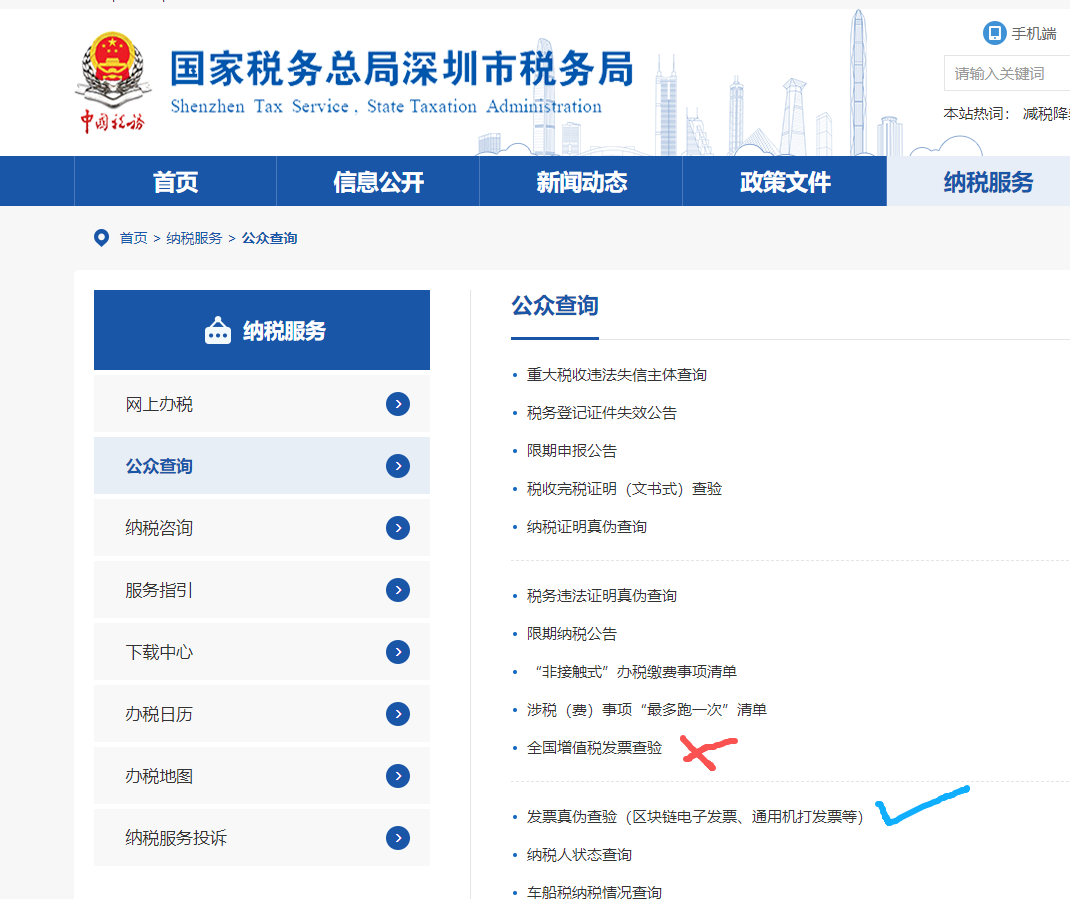Screen dimensions: 1070x899
Task: Click the 纳税服务 breadcrumb link
Action: 194,238
